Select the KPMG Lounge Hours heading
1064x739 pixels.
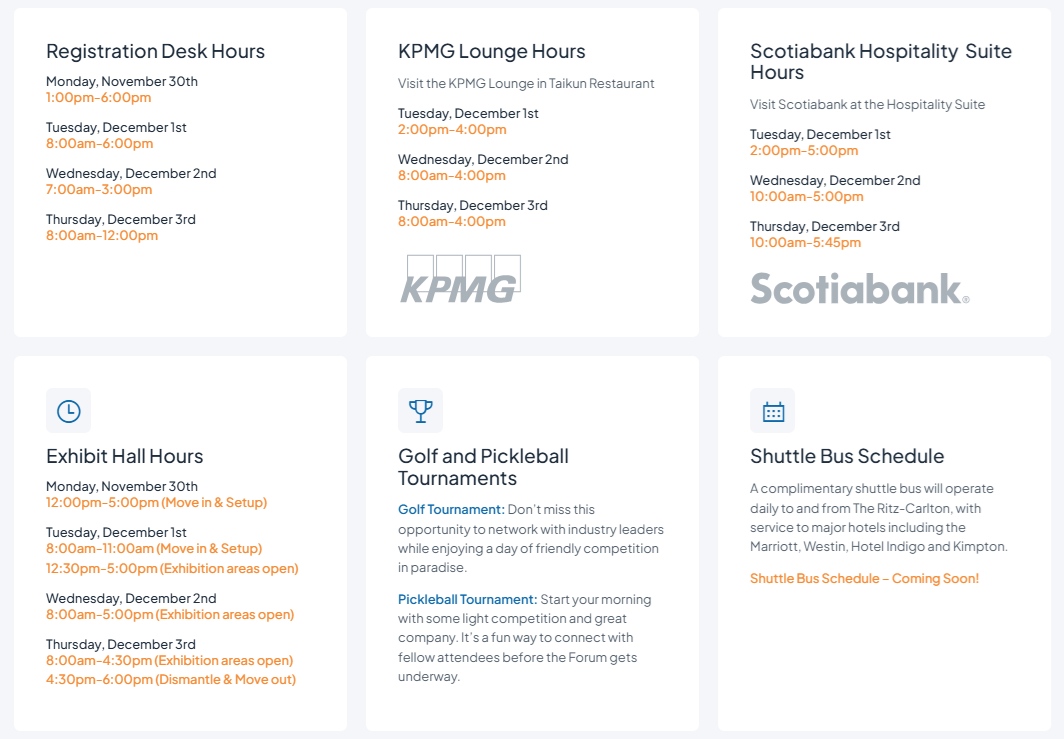[x=491, y=52]
